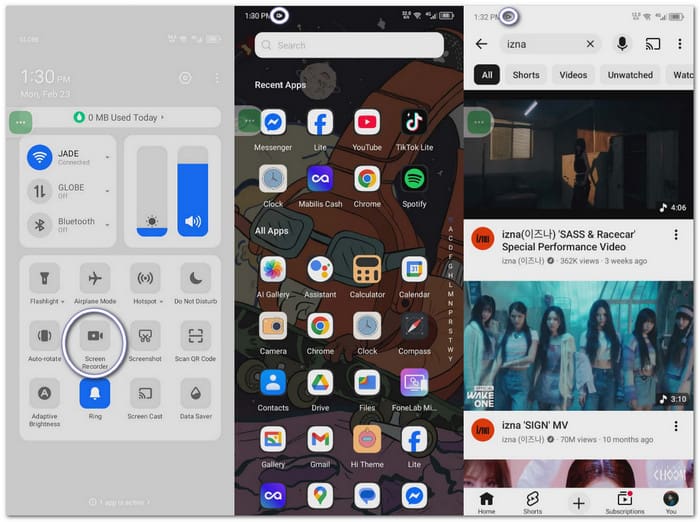Launch YouTube from Recent Apps

(x=367, y=122)
